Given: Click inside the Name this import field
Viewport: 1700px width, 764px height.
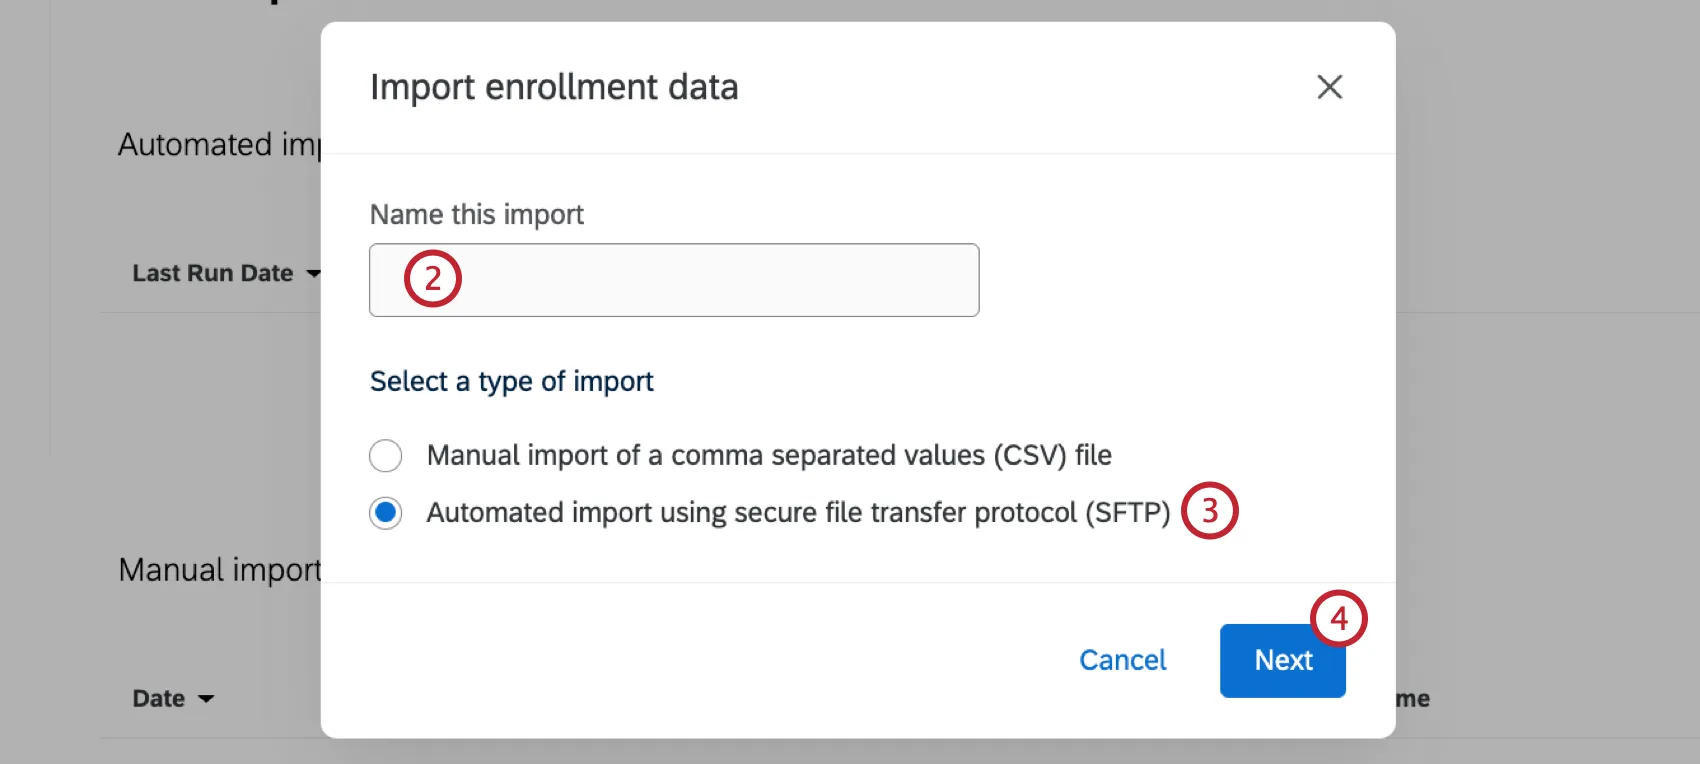Looking at the screenshot, I should click(x=674, y=280).
